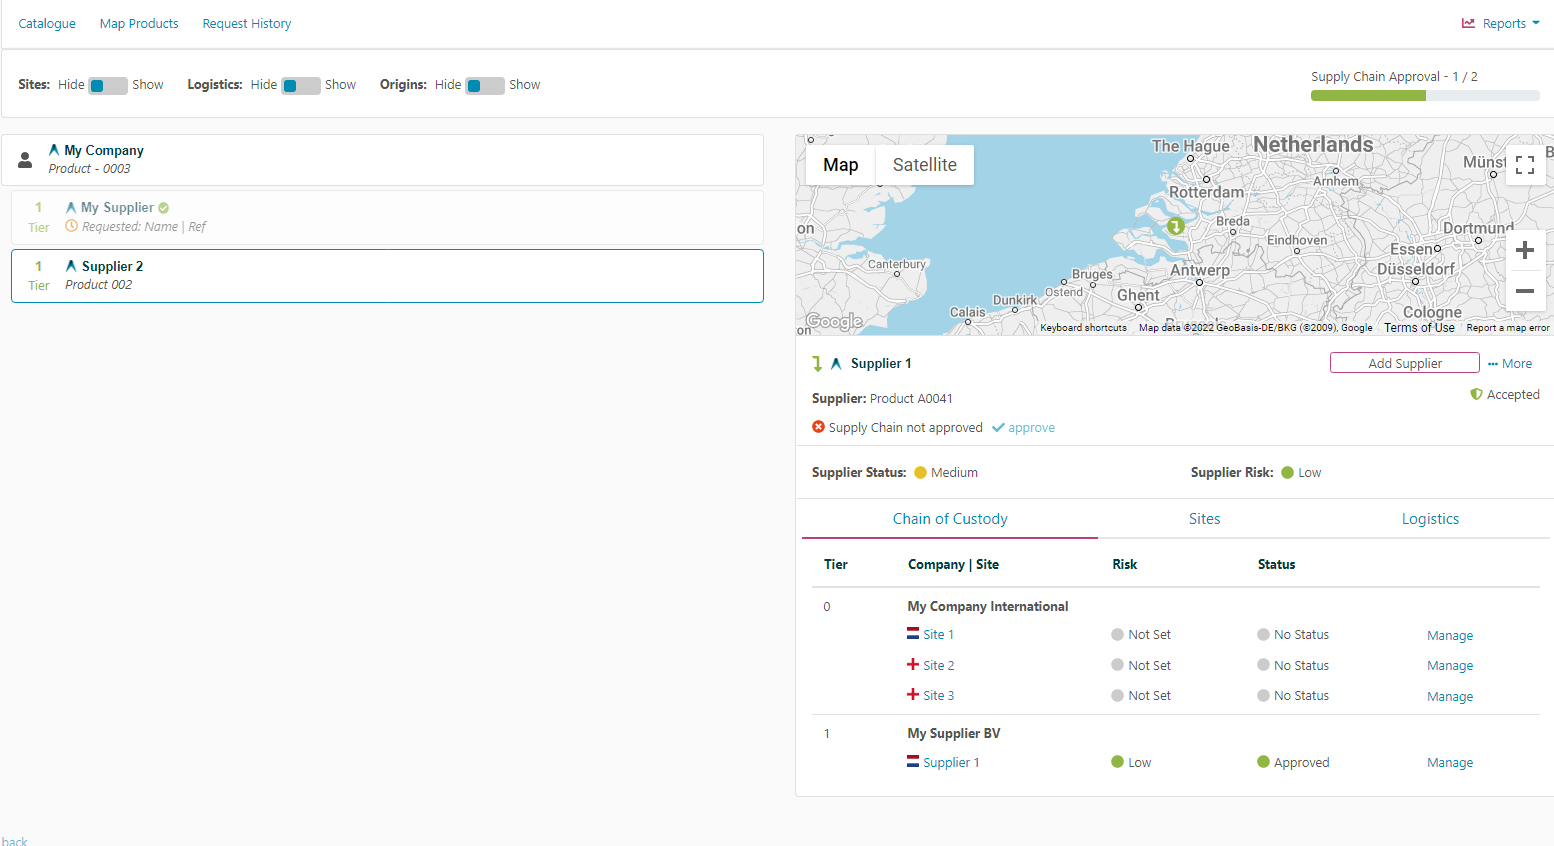Click the Netherlands flag next to Site 1

click(x=913, y=634)
